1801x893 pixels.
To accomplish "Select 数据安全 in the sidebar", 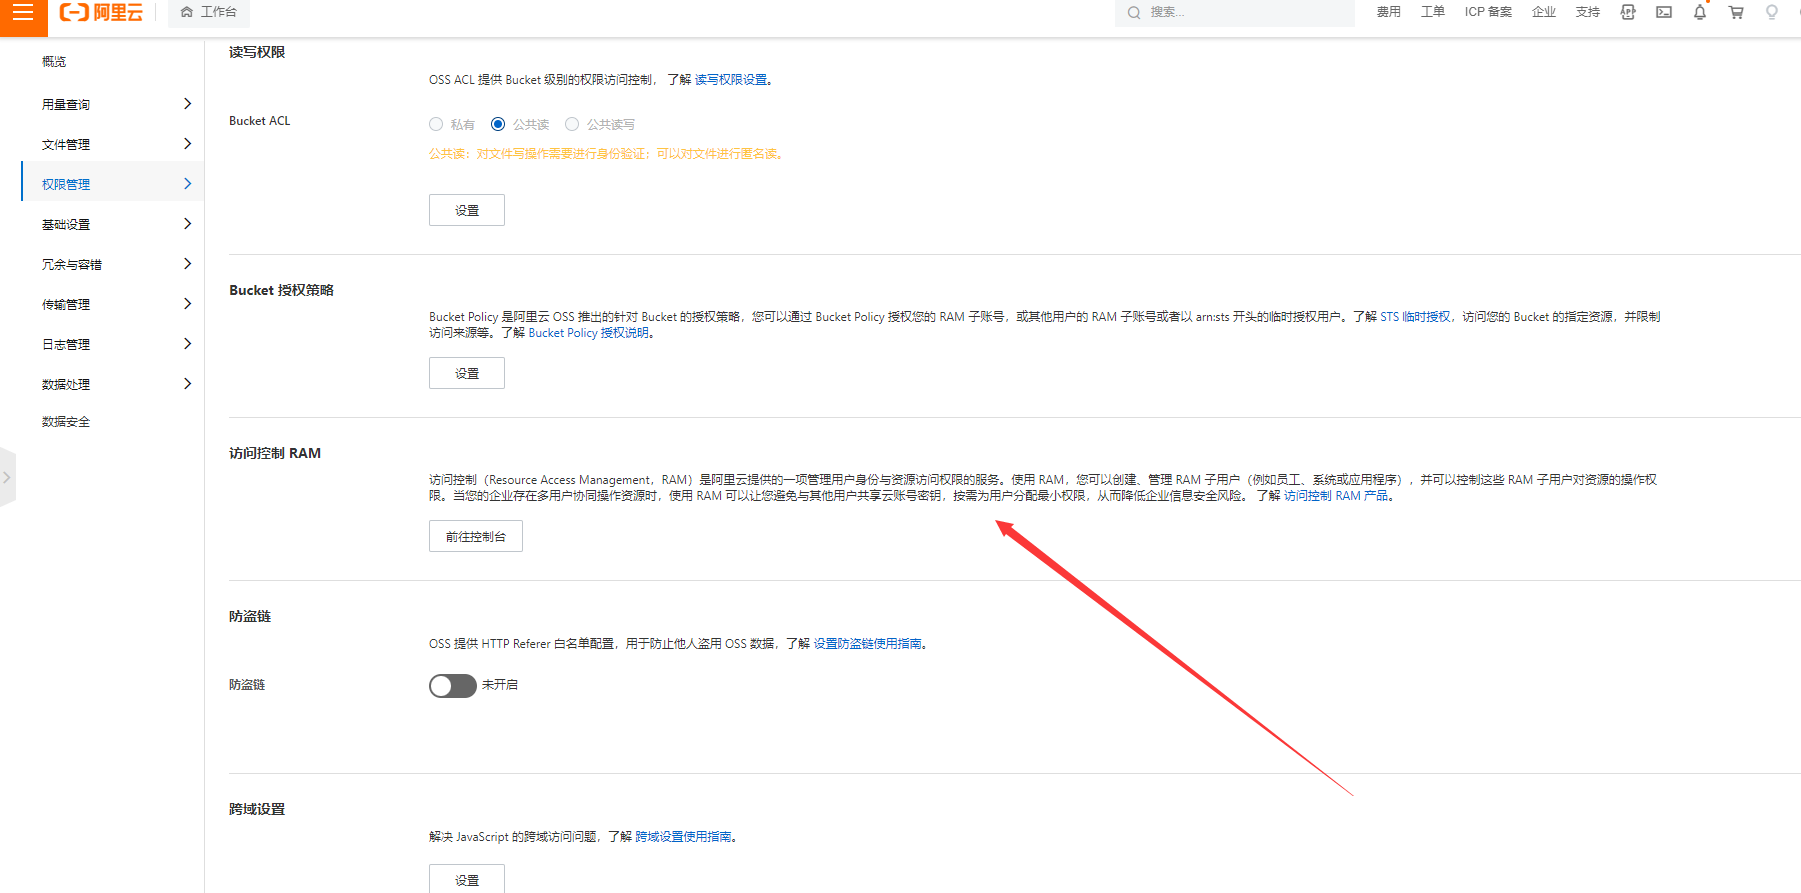I will coord(66,422).
